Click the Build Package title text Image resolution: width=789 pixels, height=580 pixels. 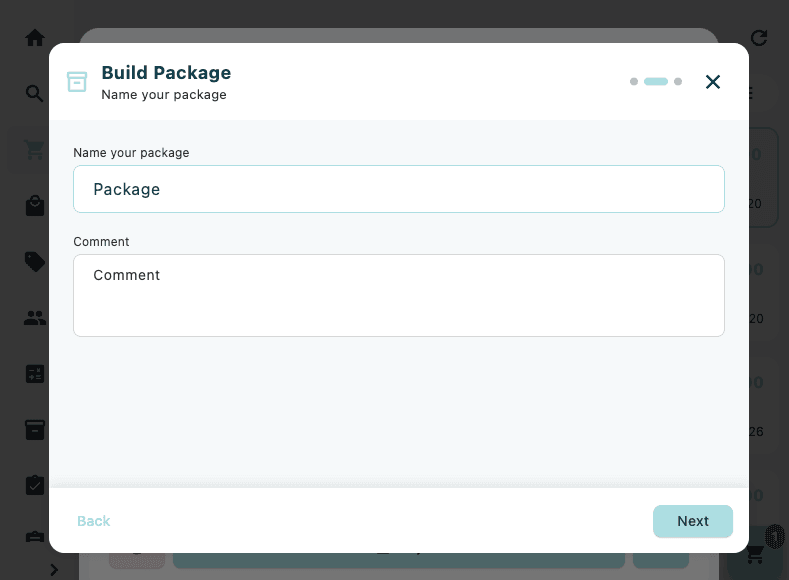click(166, 73)
